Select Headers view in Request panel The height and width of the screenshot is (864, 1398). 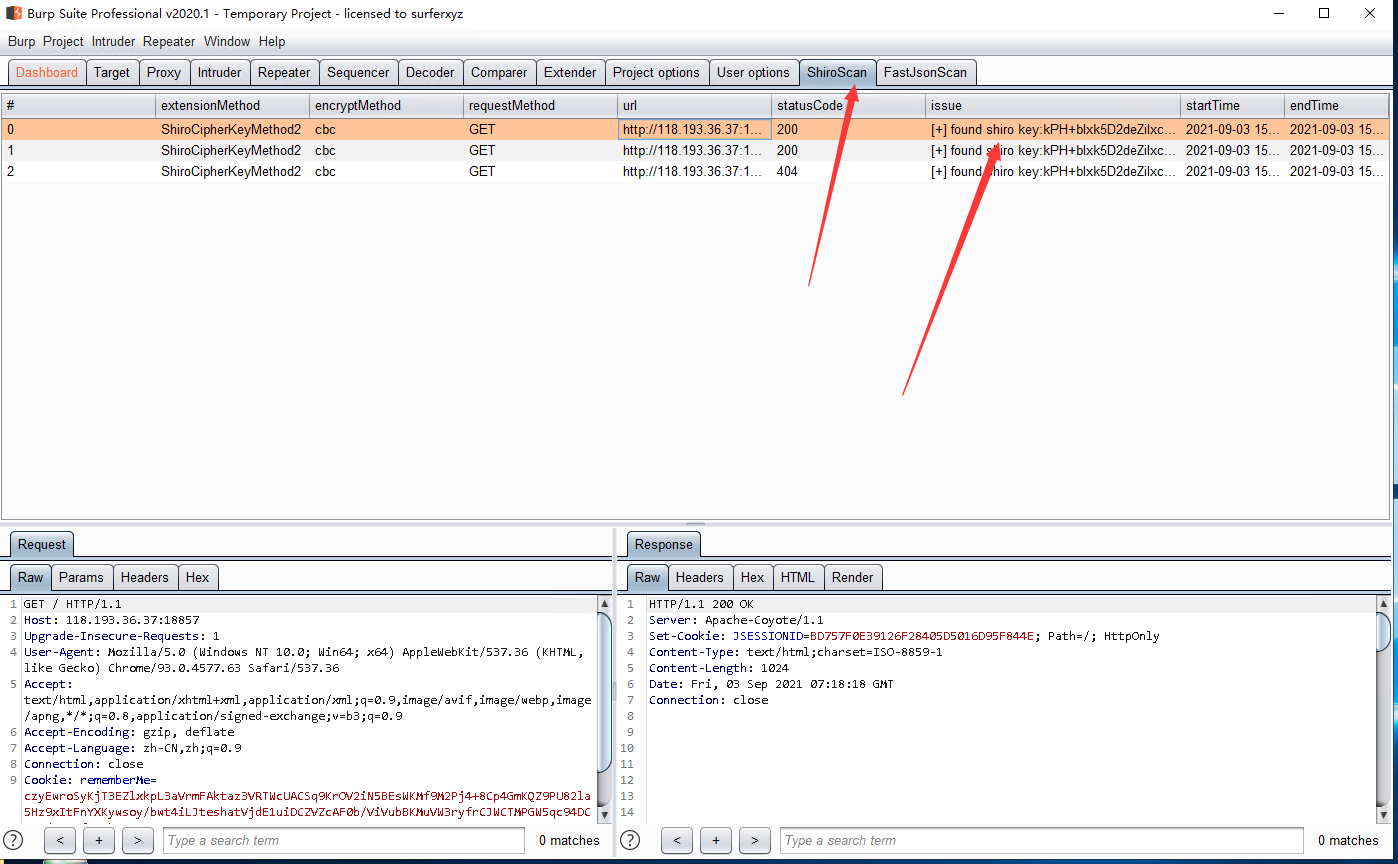145,577
